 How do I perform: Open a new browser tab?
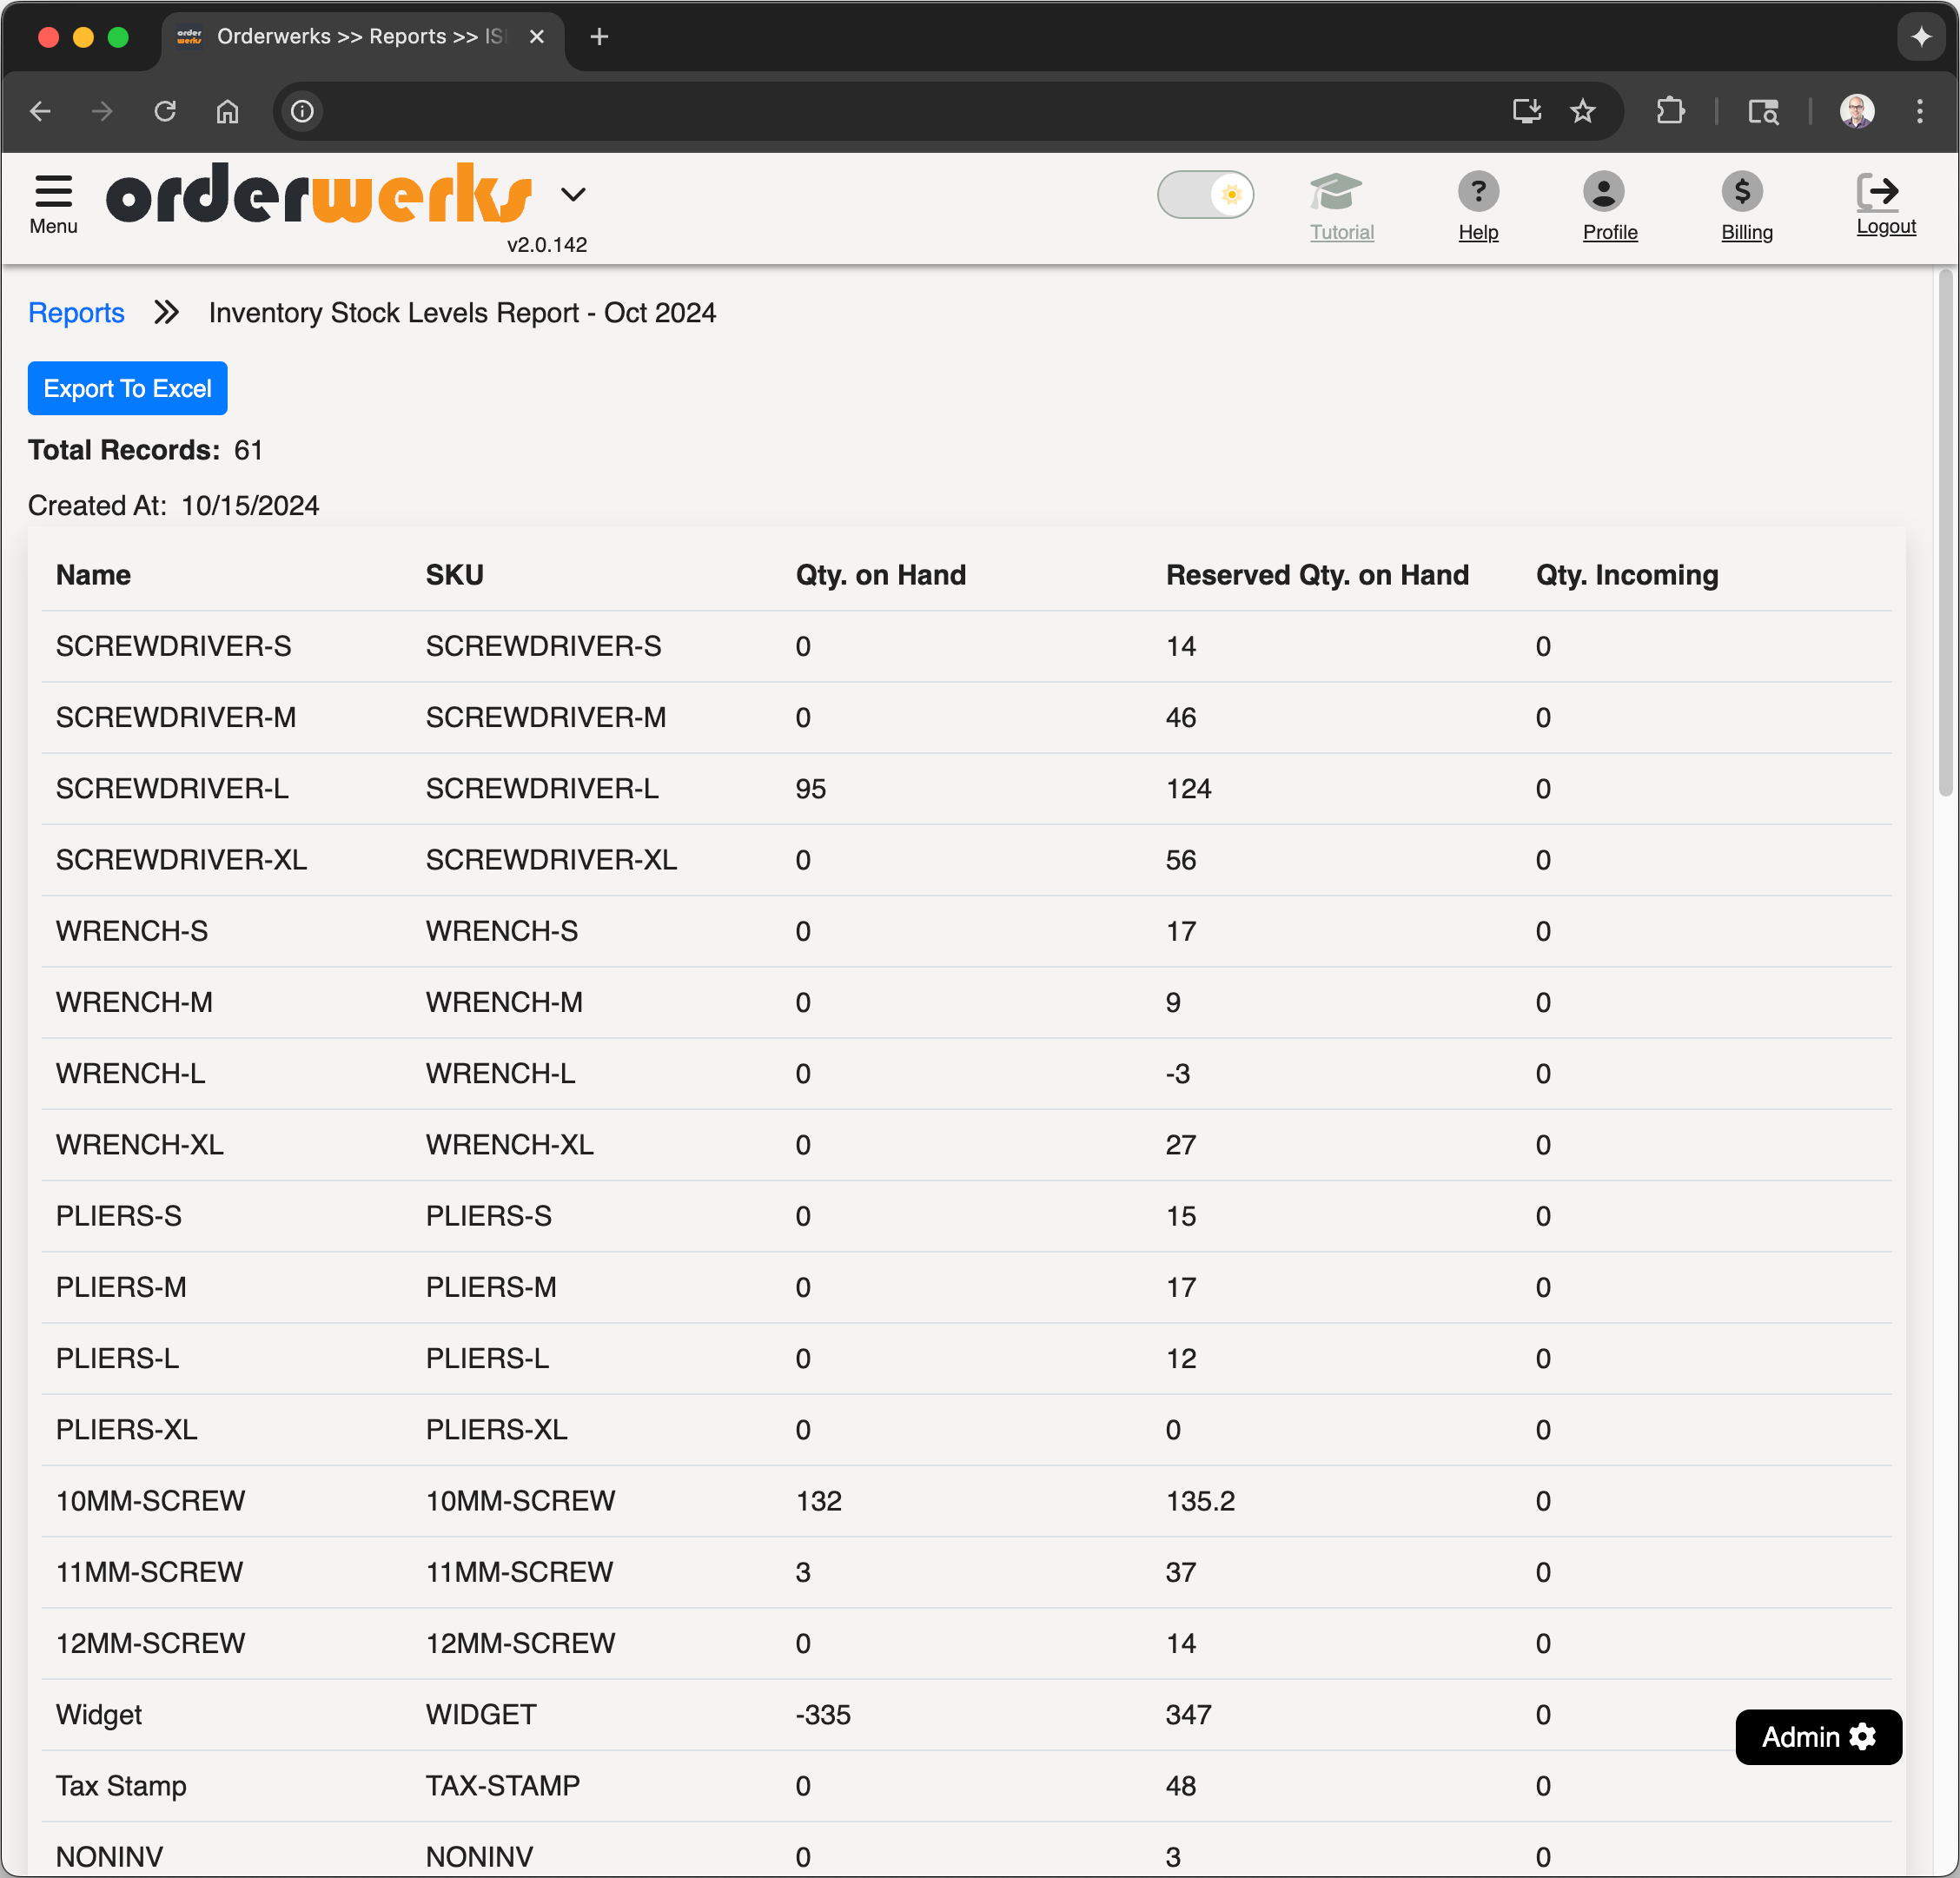[x=599, y=37]
